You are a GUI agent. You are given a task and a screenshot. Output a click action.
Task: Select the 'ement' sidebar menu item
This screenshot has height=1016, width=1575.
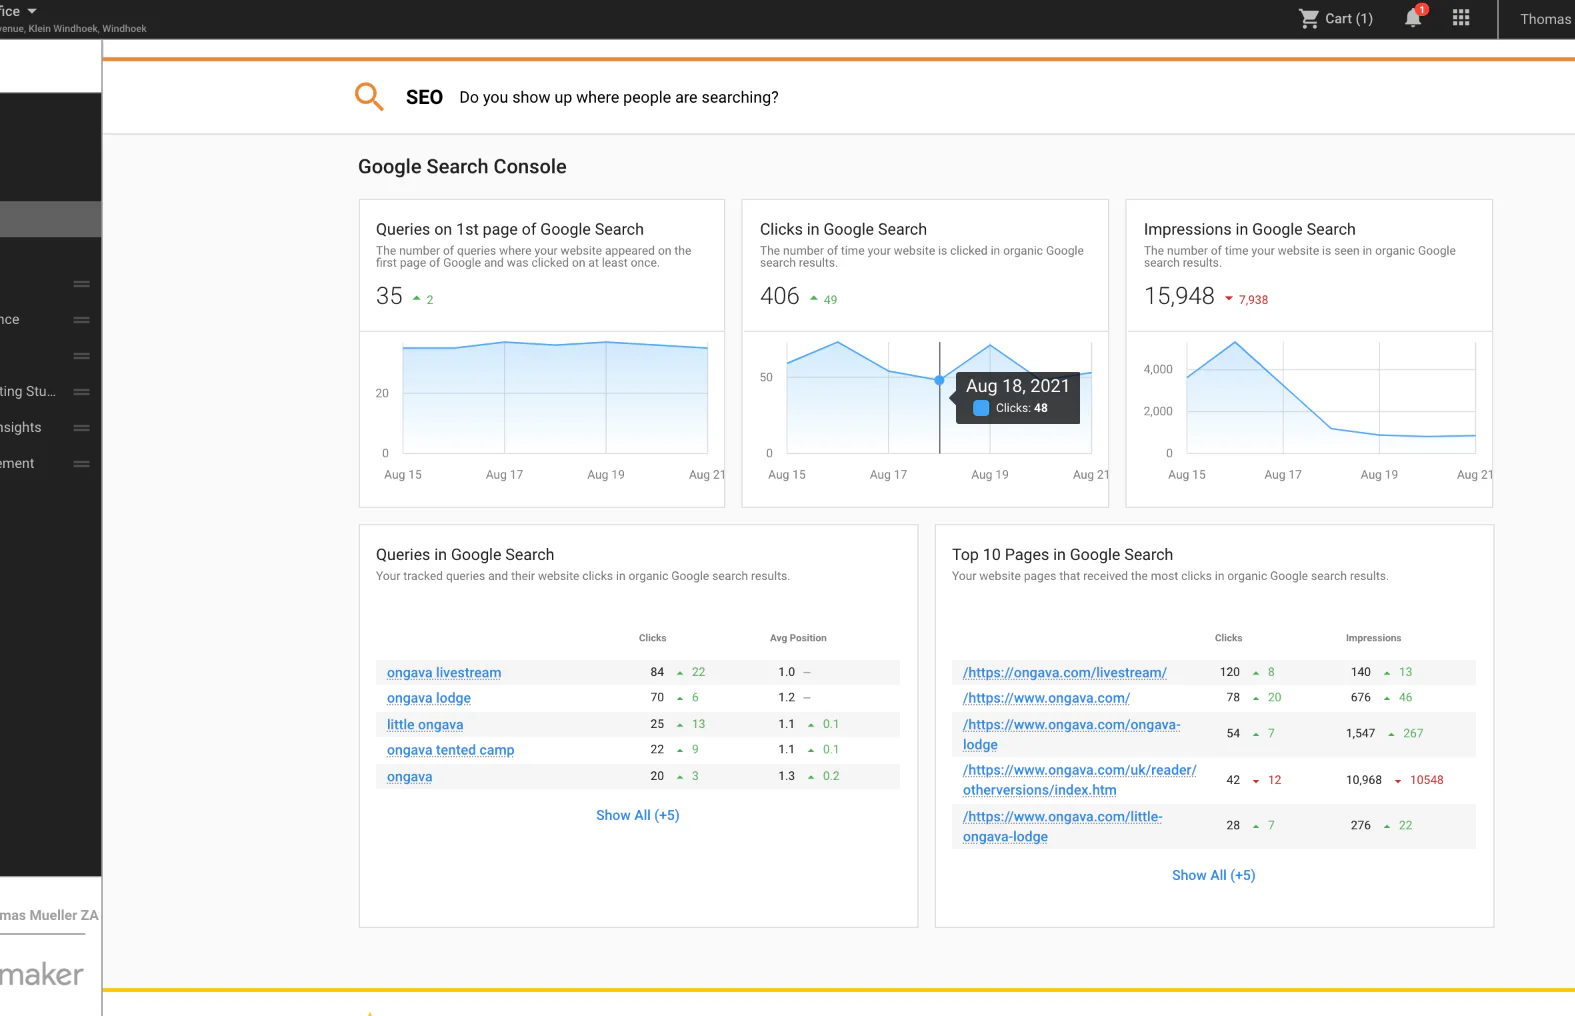[17, 463]
